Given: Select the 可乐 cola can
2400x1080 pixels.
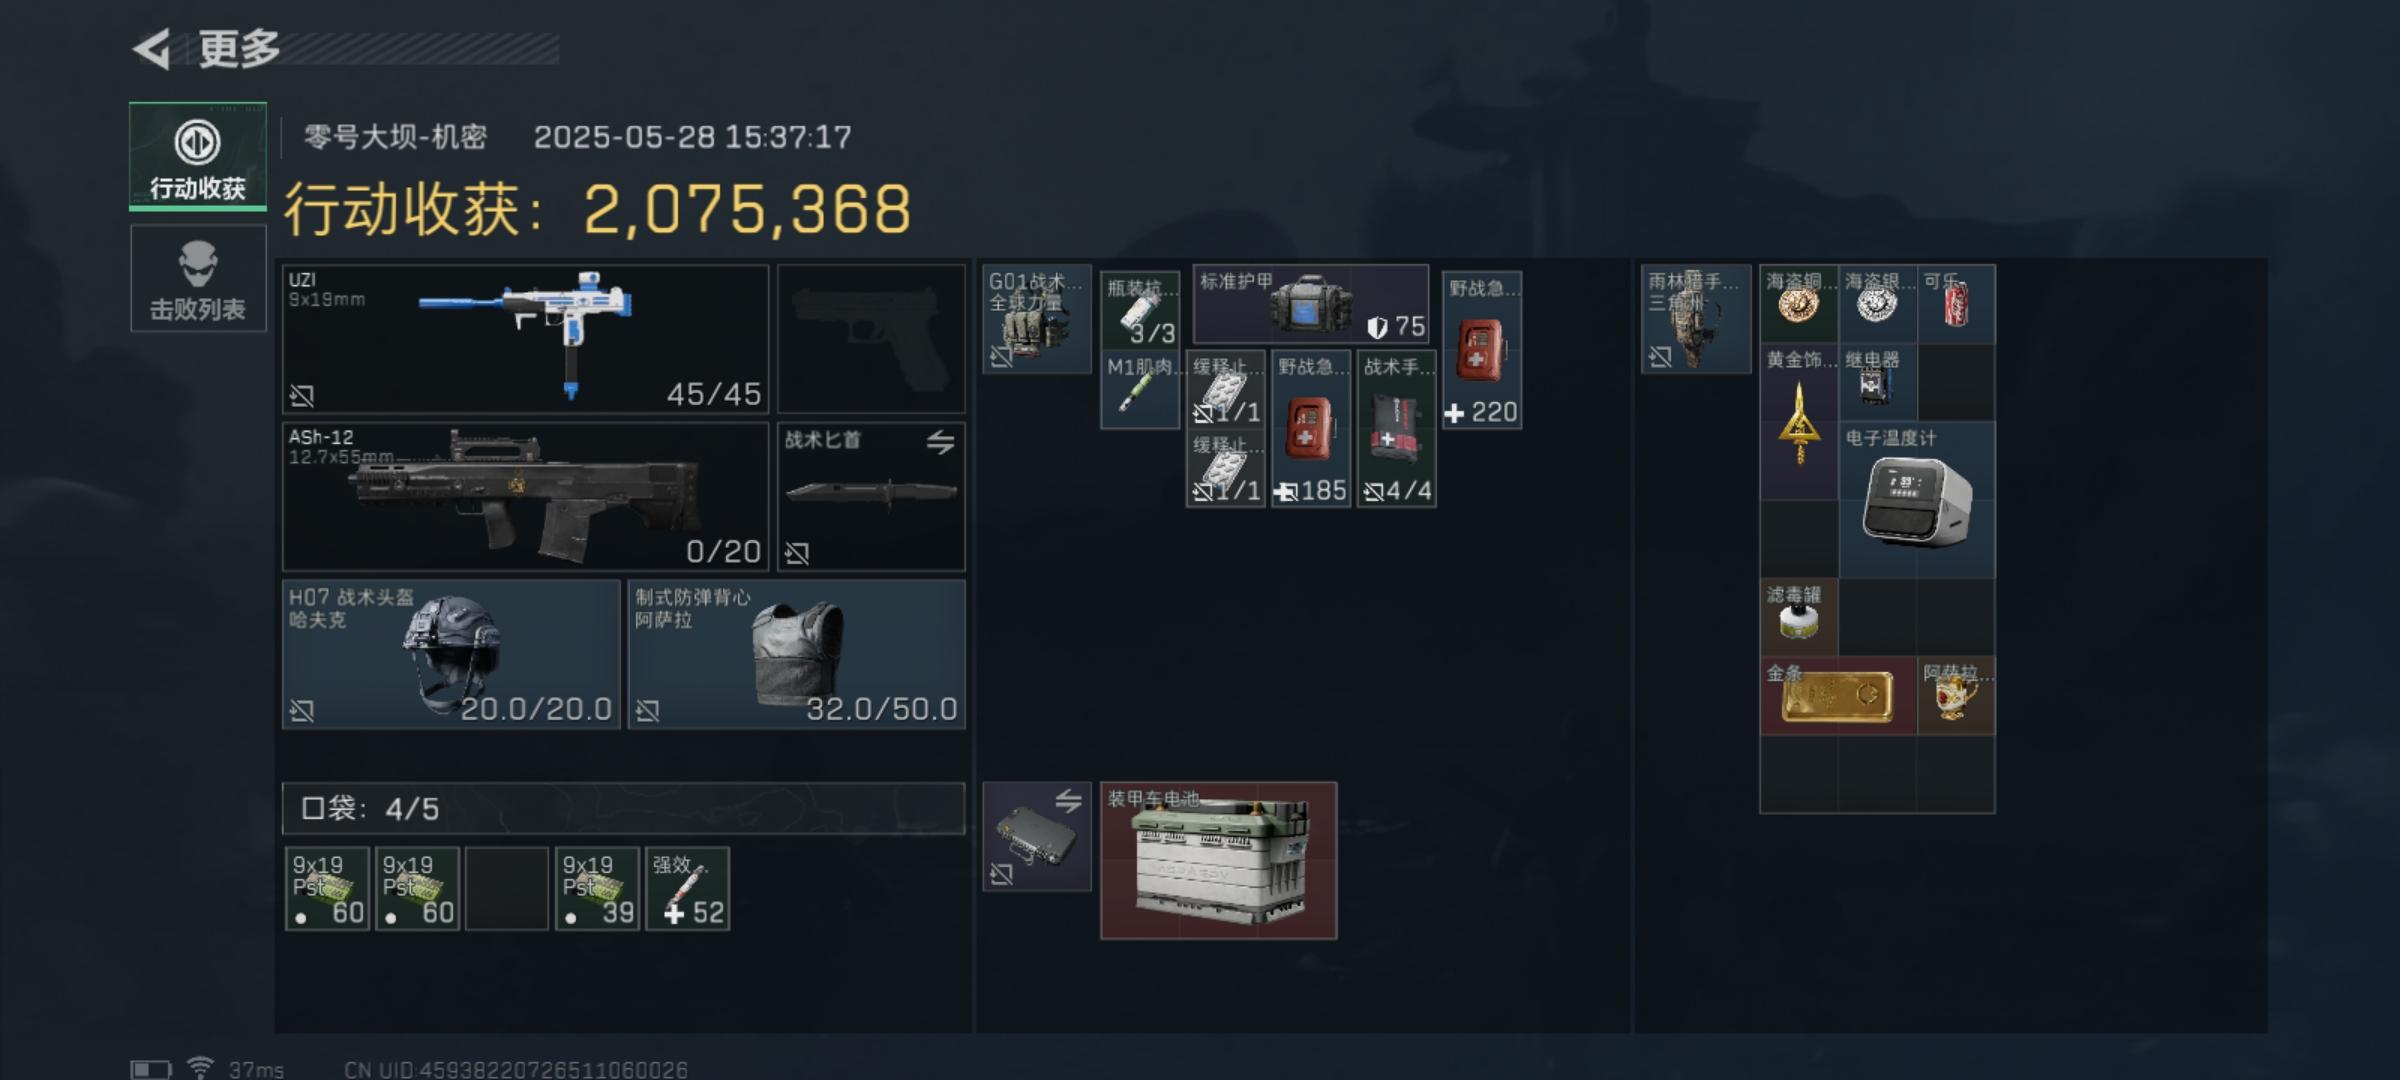Looking at the screenshot, I should coord(1956,303).
